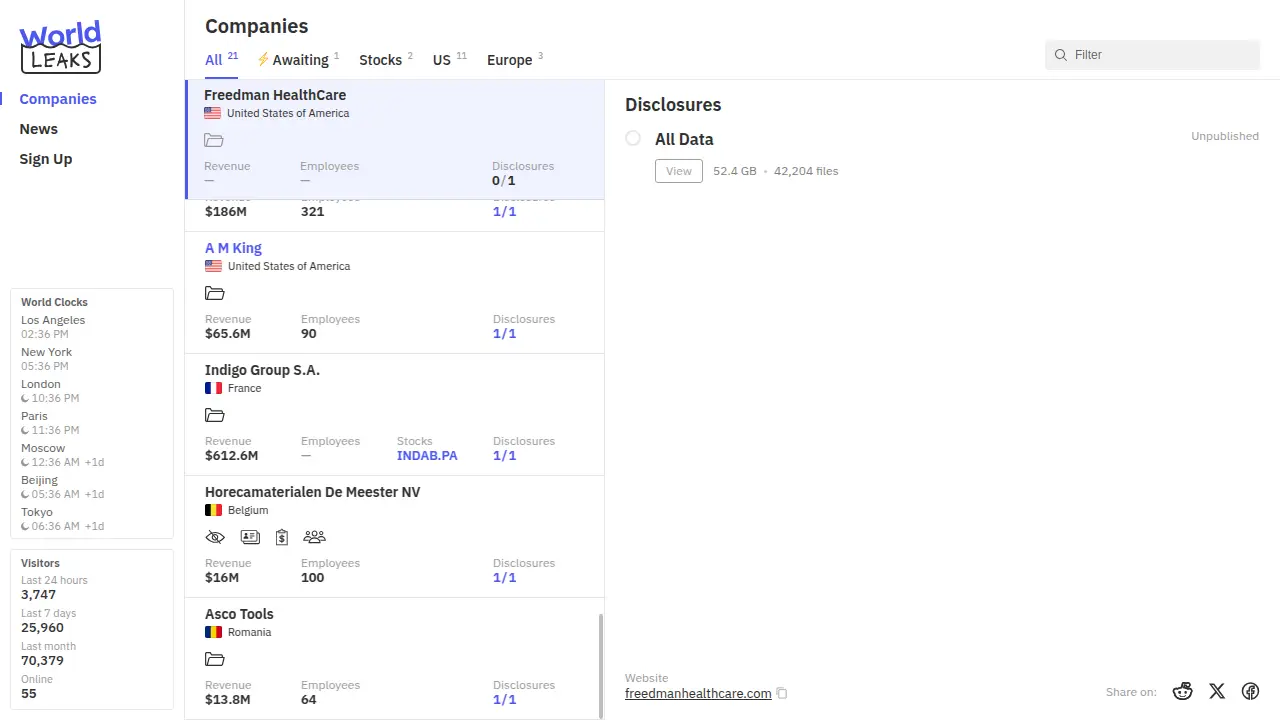The width and height of the screenshot is (1280, 720).
Task: Share on Reddit icon
Action: click(1183, 691)
